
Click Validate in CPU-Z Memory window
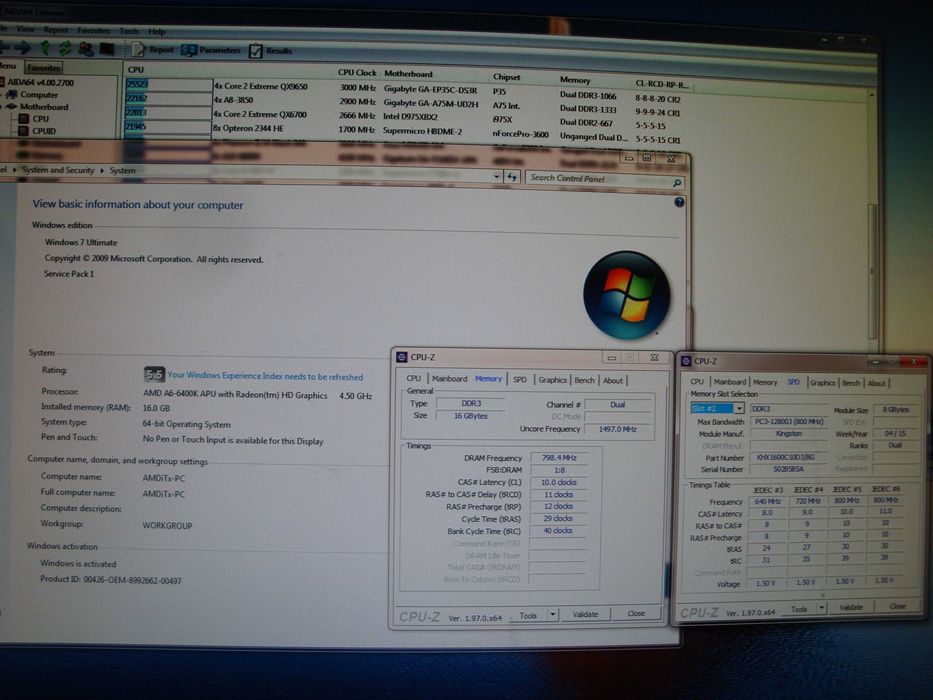point(585,614)
